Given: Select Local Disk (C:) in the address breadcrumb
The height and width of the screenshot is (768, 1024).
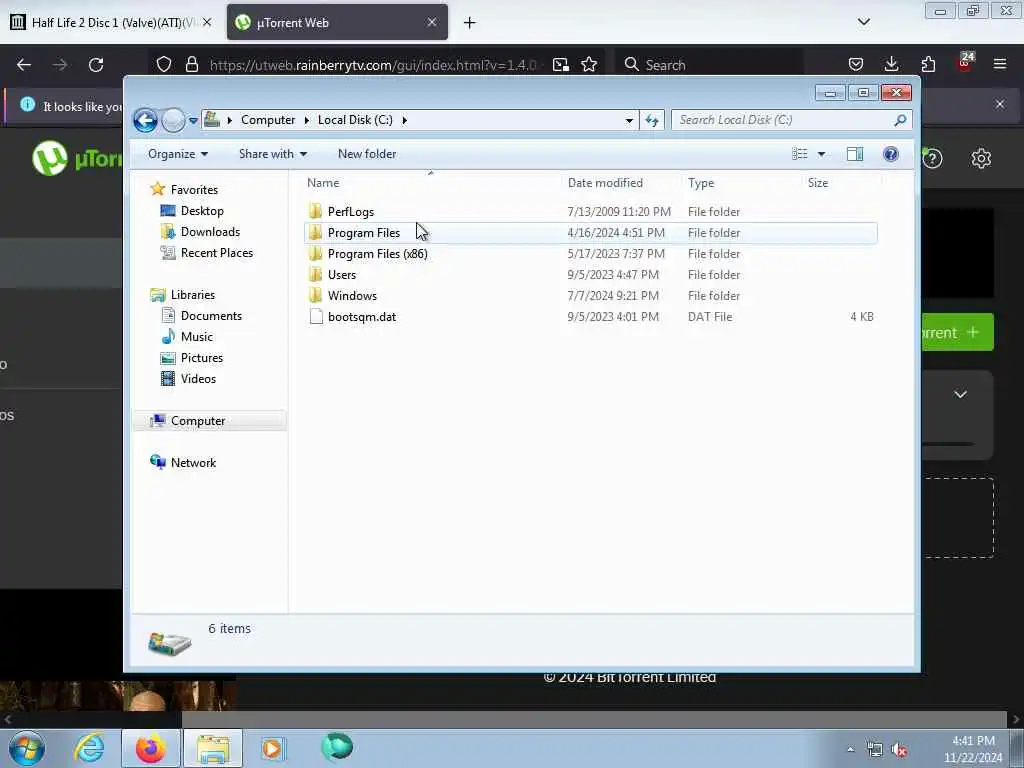Looking at the screenshot, I should coord(355,120).
